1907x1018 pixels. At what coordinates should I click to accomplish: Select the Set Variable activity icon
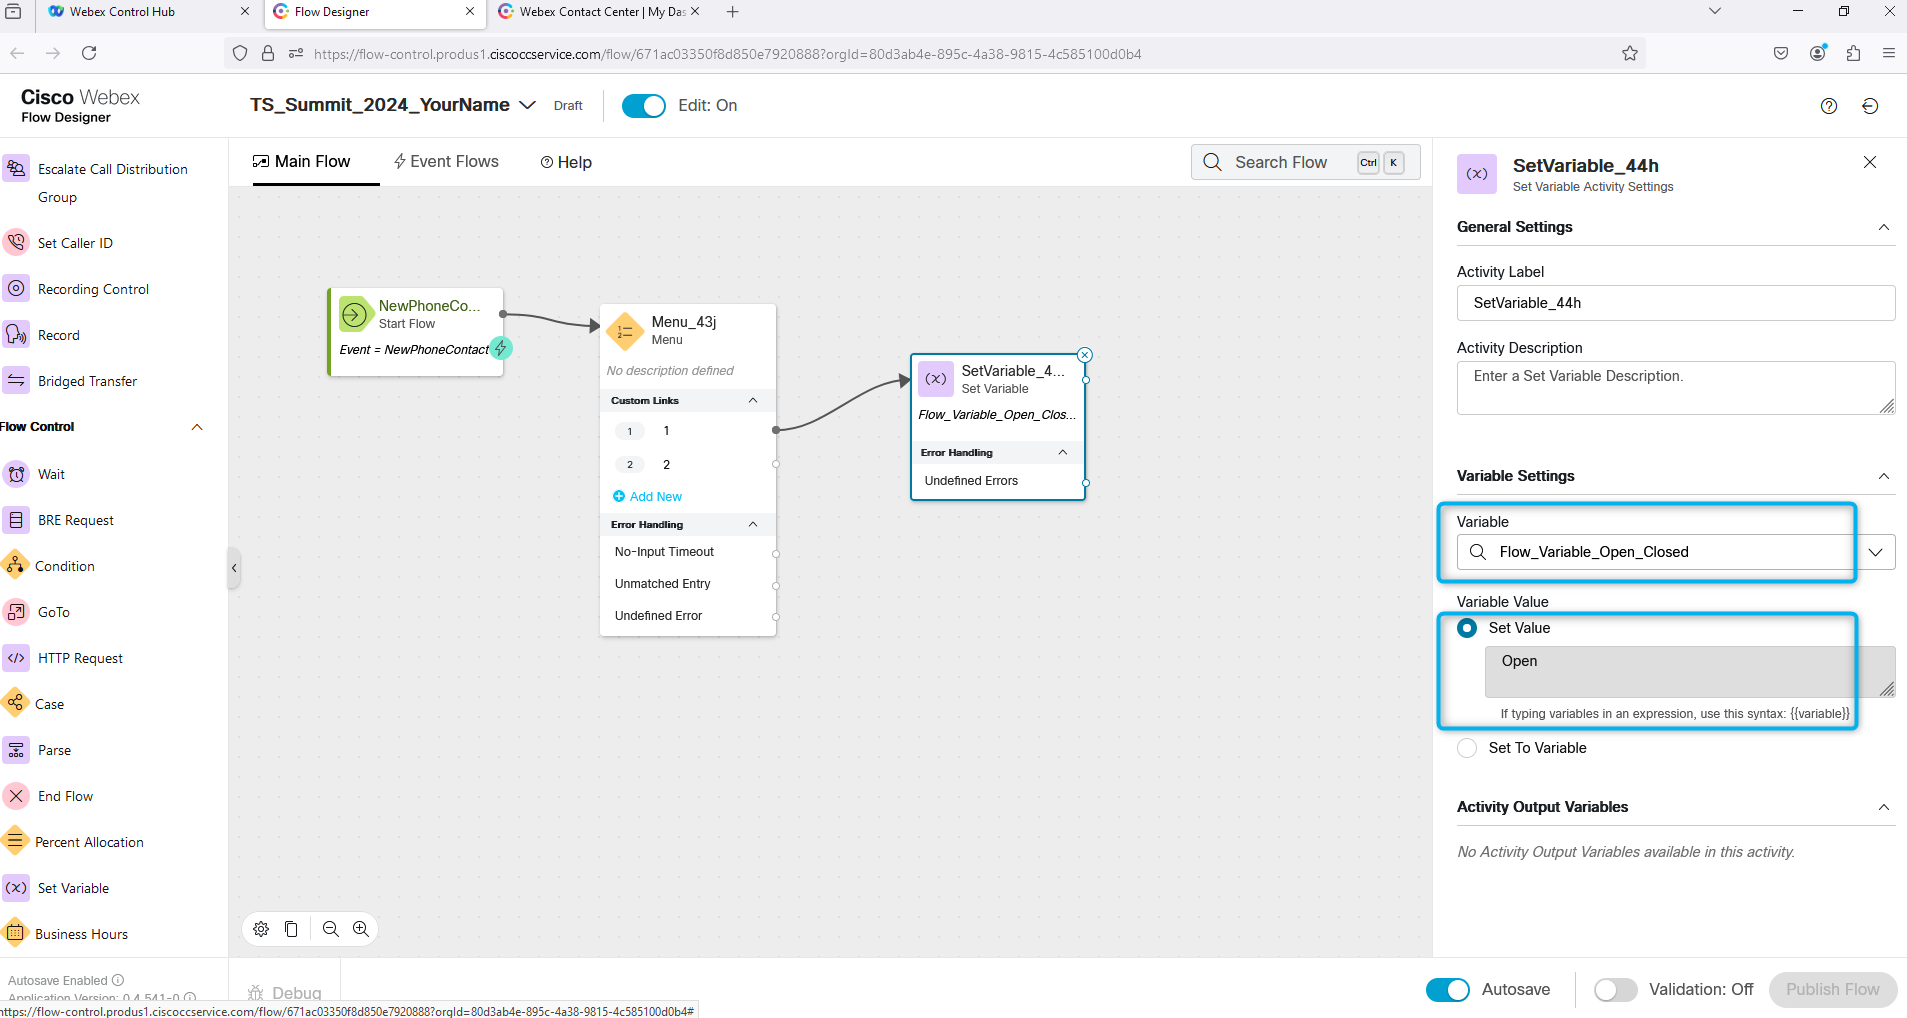16,888
